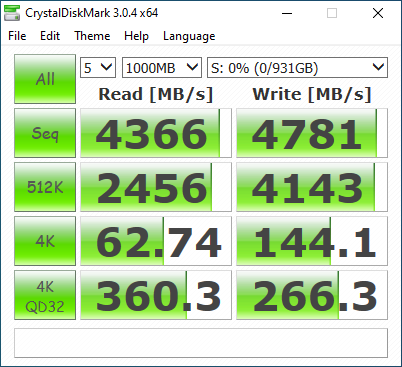Open the Help menu
The image size is (402, 367).
coord(136,36)
